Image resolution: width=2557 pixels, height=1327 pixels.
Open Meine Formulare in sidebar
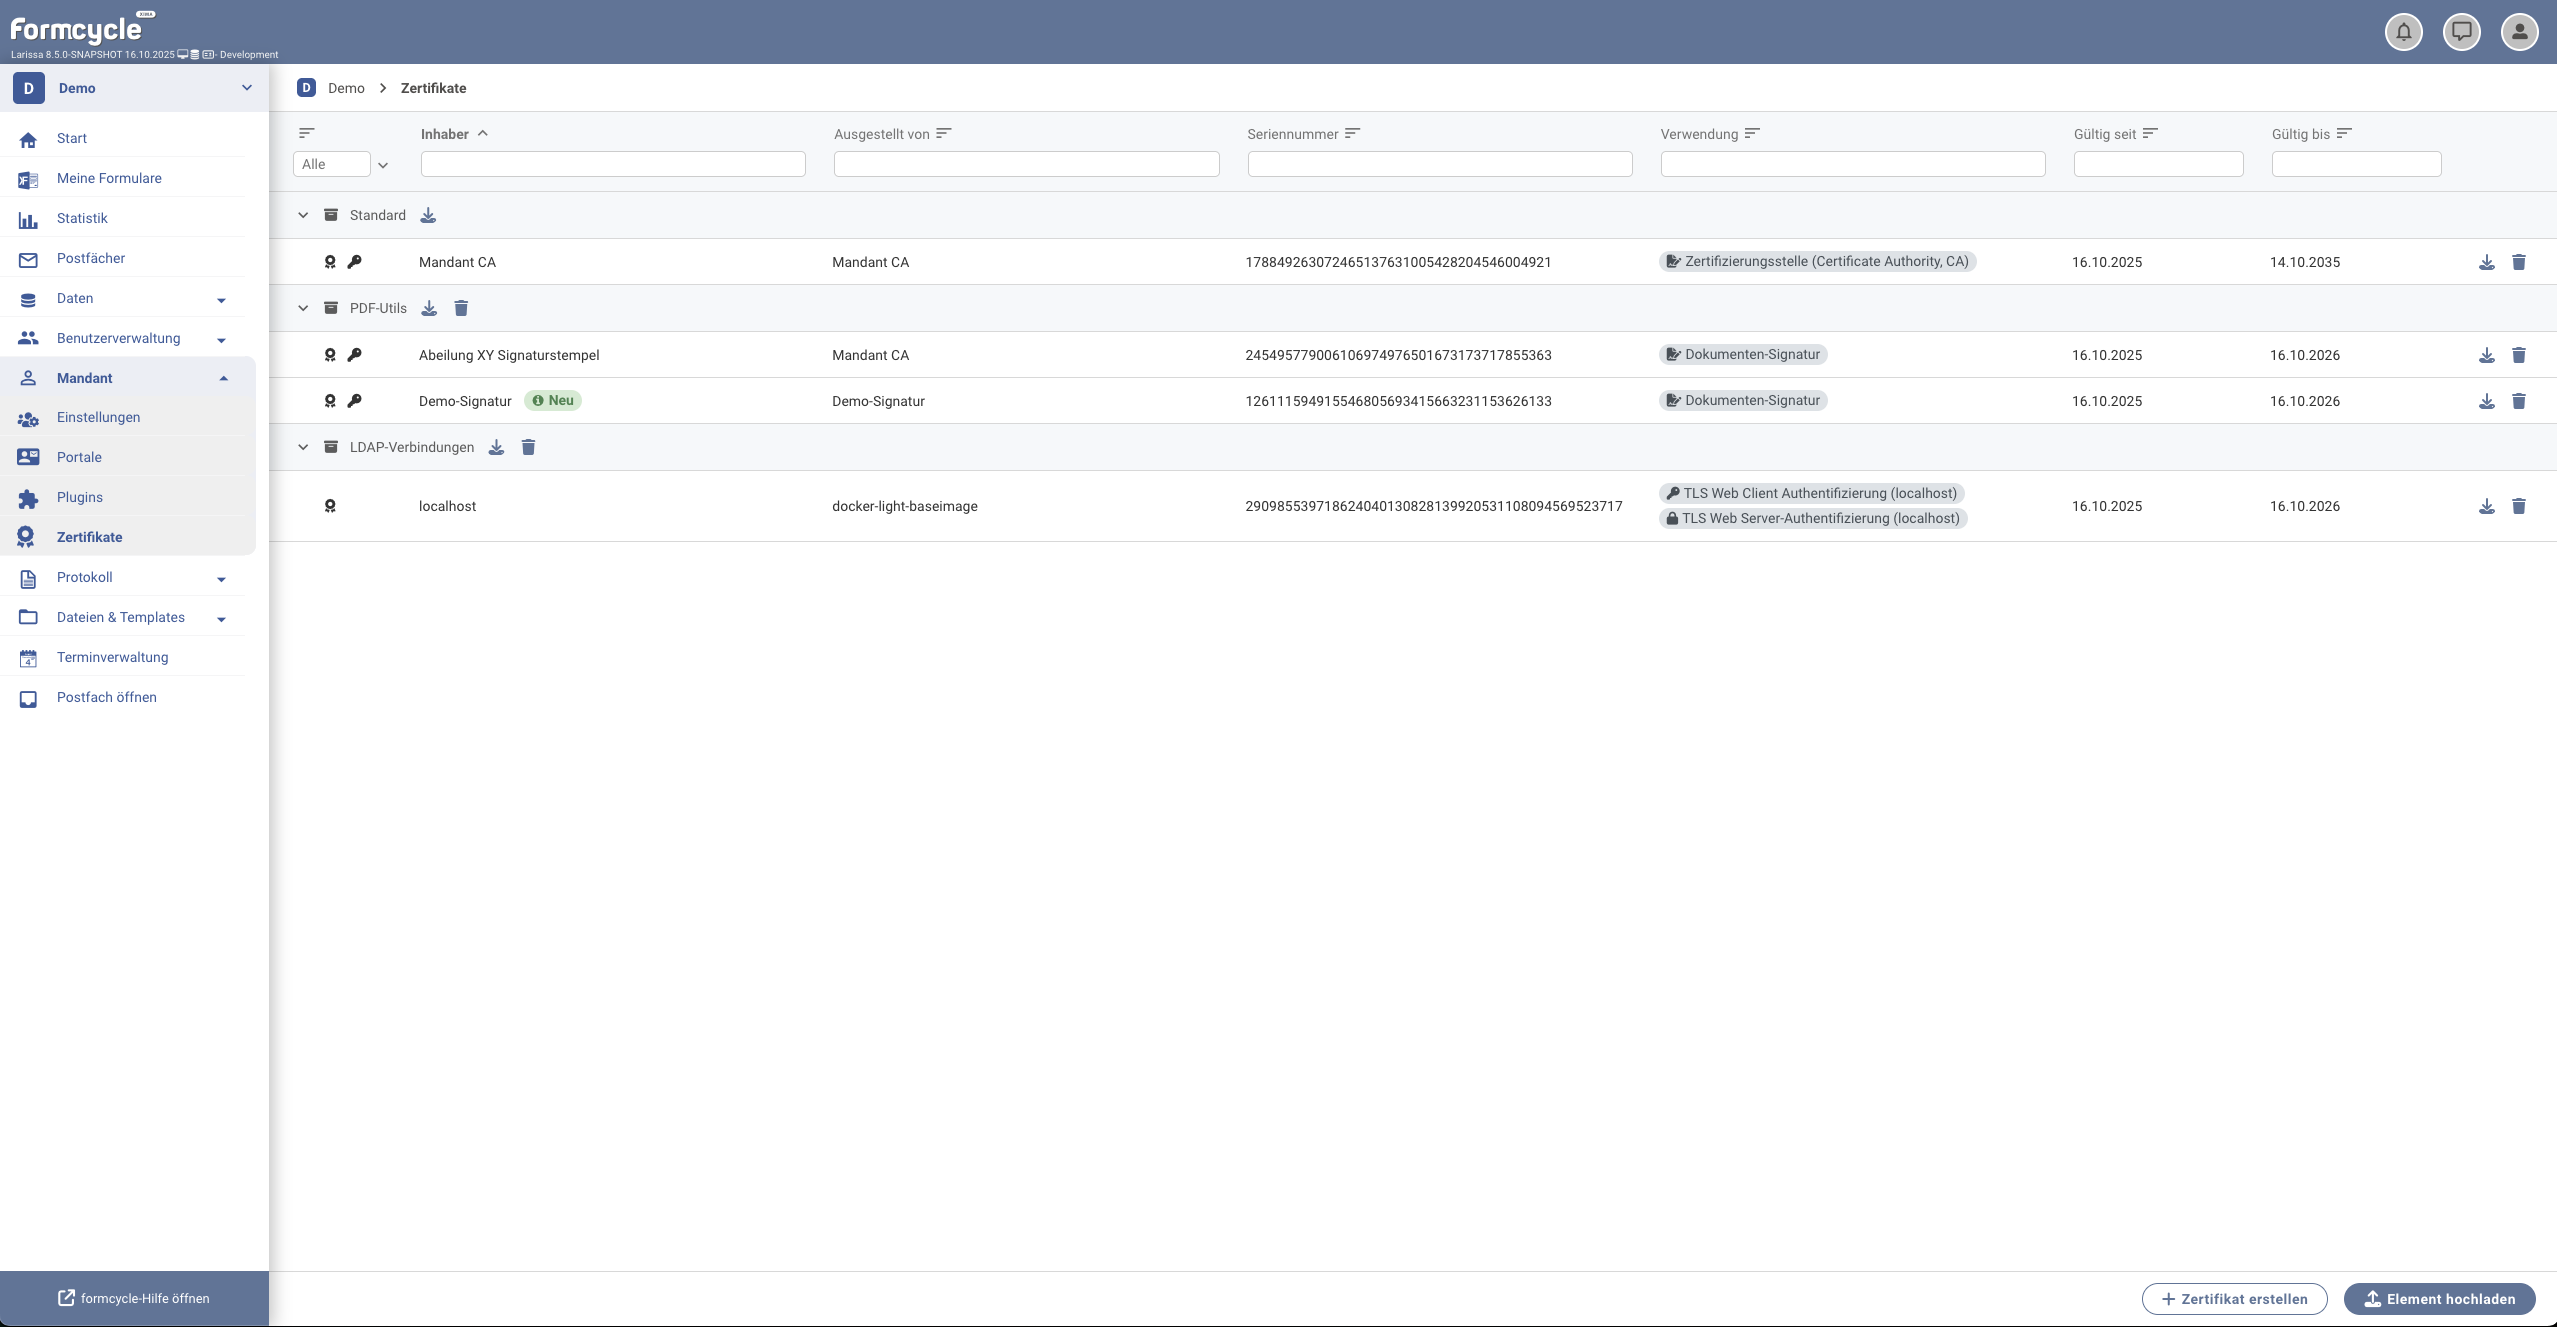coord(109,178)
